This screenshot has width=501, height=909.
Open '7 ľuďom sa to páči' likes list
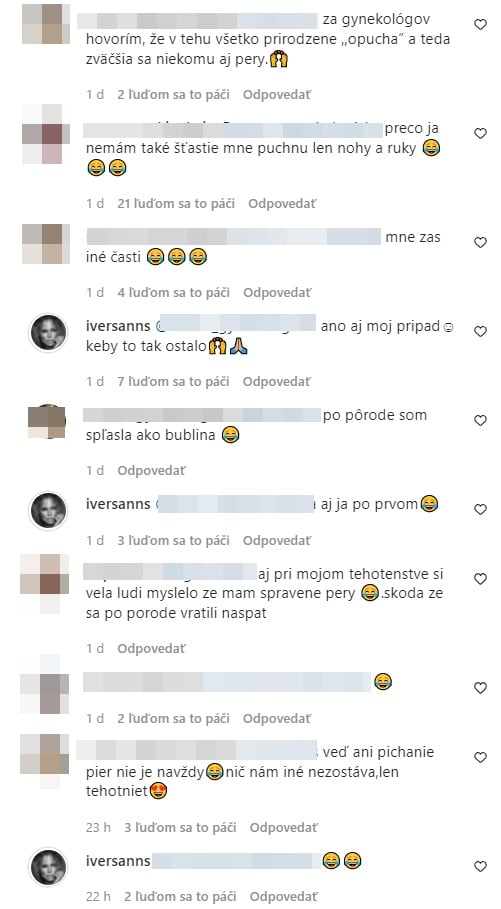173,381
